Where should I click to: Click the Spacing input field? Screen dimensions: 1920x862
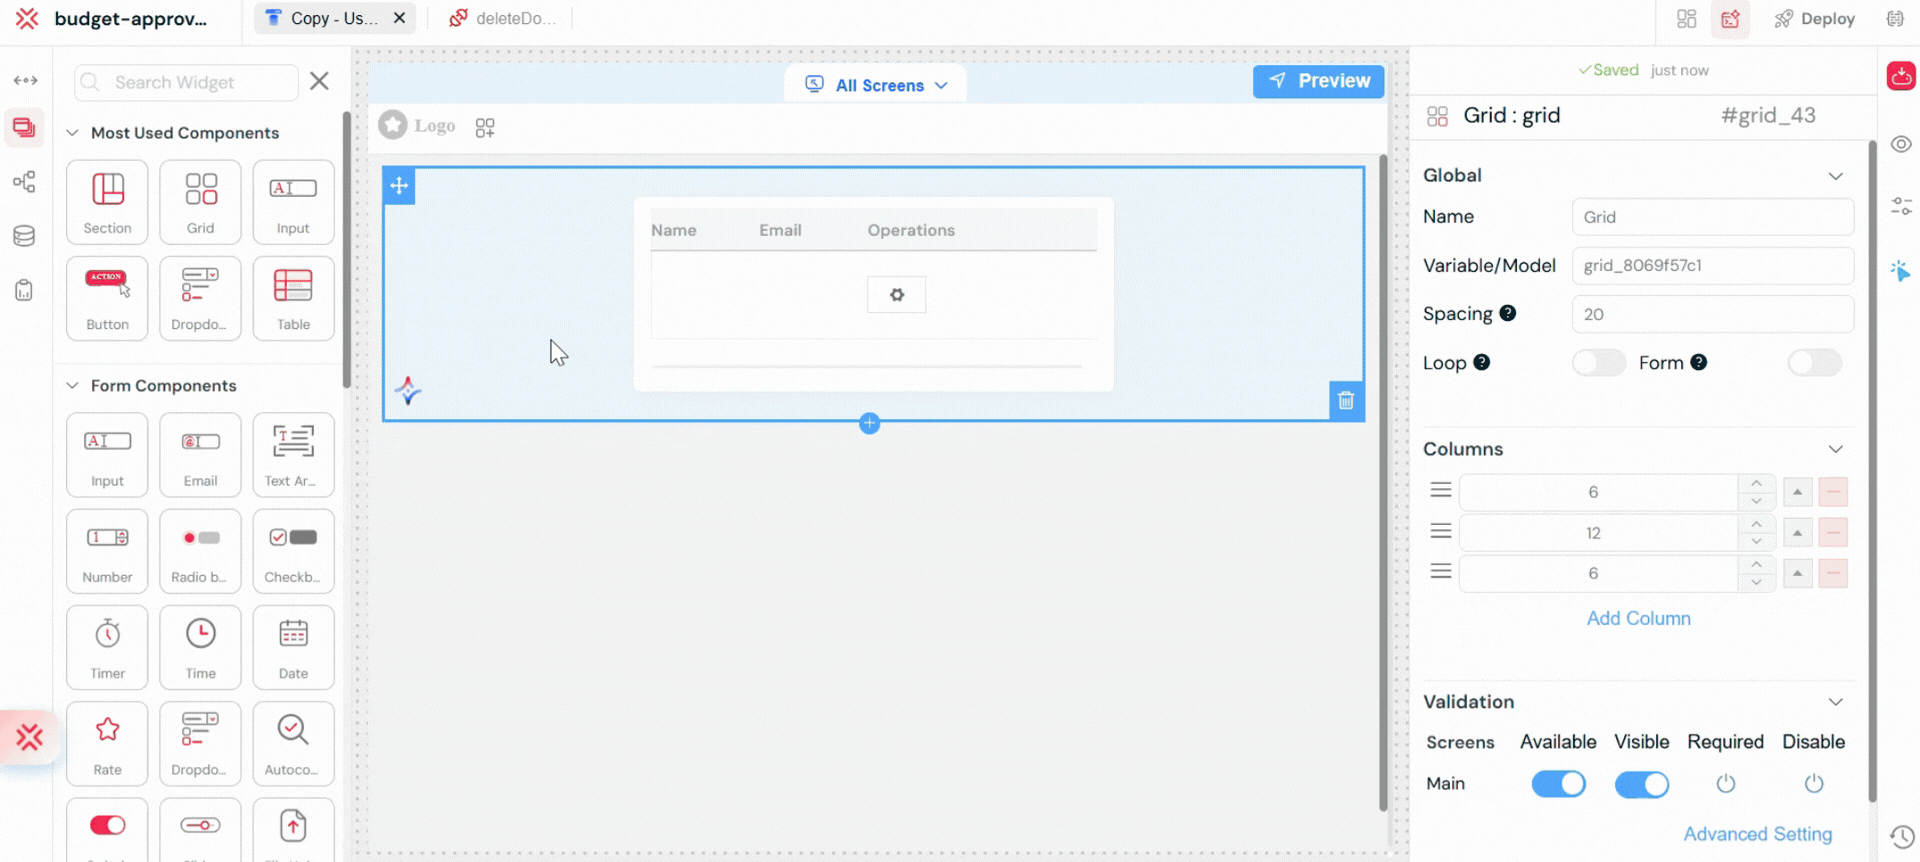tap(1712, 314)
